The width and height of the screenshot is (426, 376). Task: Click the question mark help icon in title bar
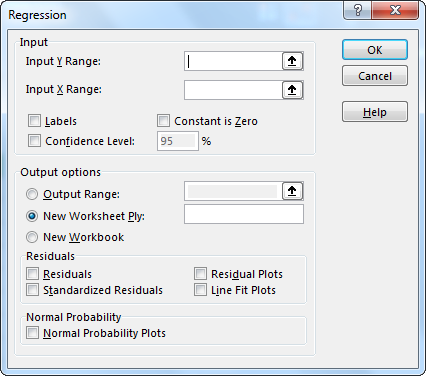click(x=358, y=10)
